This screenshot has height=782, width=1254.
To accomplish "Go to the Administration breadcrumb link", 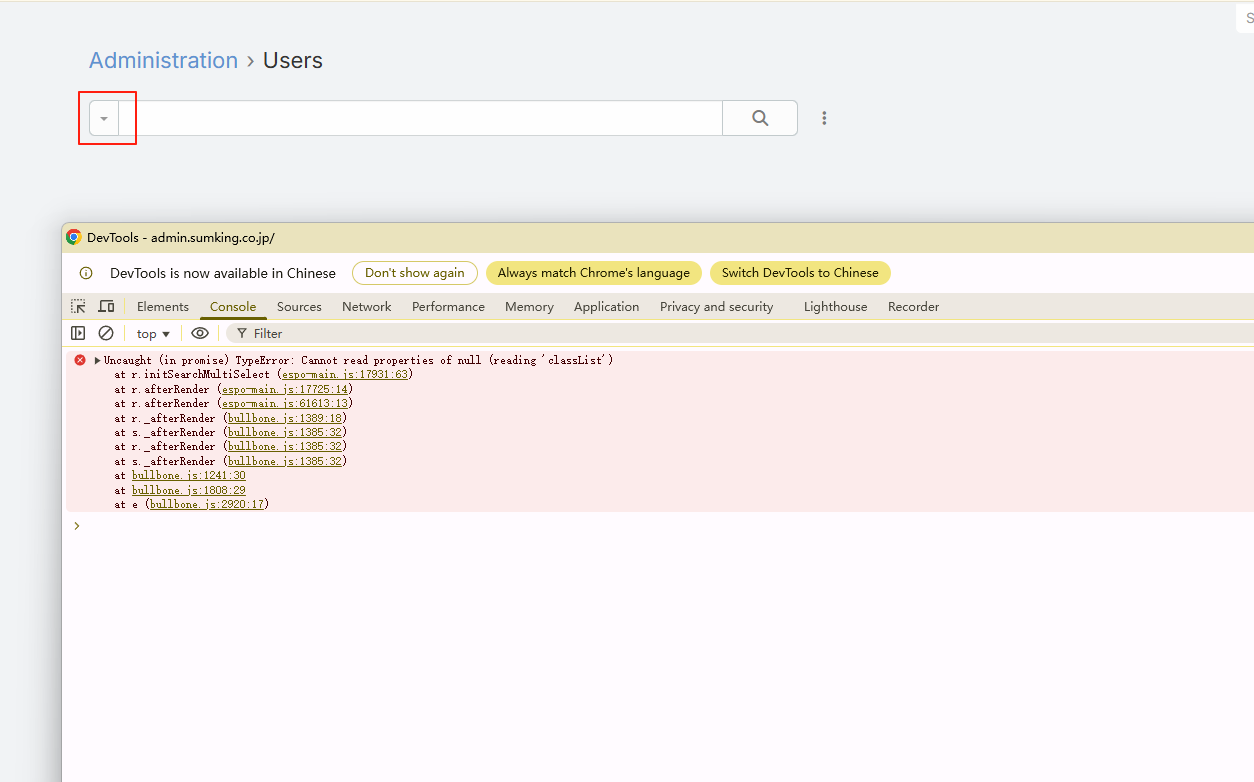I will pyautogui.click(x=163, y=60).
